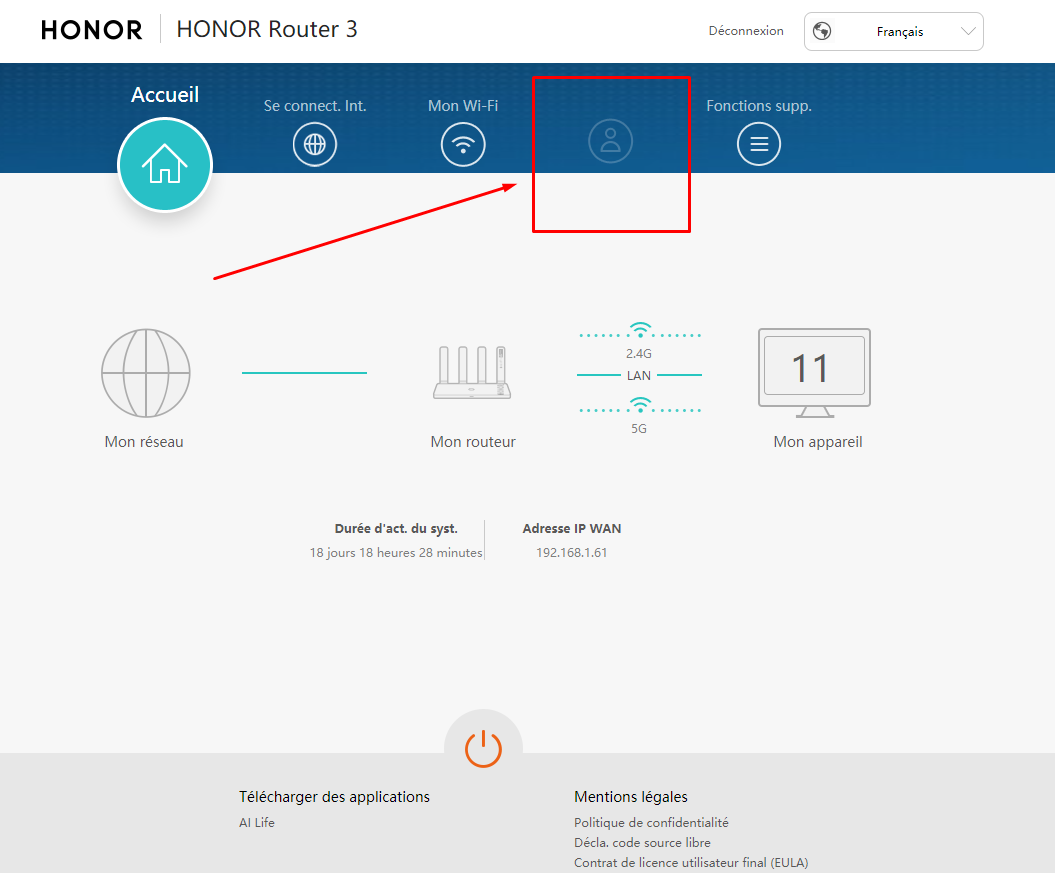Viewport: 1055px width, 873px height.
Task: Click the 2.4G Wi-Fi signal icon
Action: (x=640, y=331)
